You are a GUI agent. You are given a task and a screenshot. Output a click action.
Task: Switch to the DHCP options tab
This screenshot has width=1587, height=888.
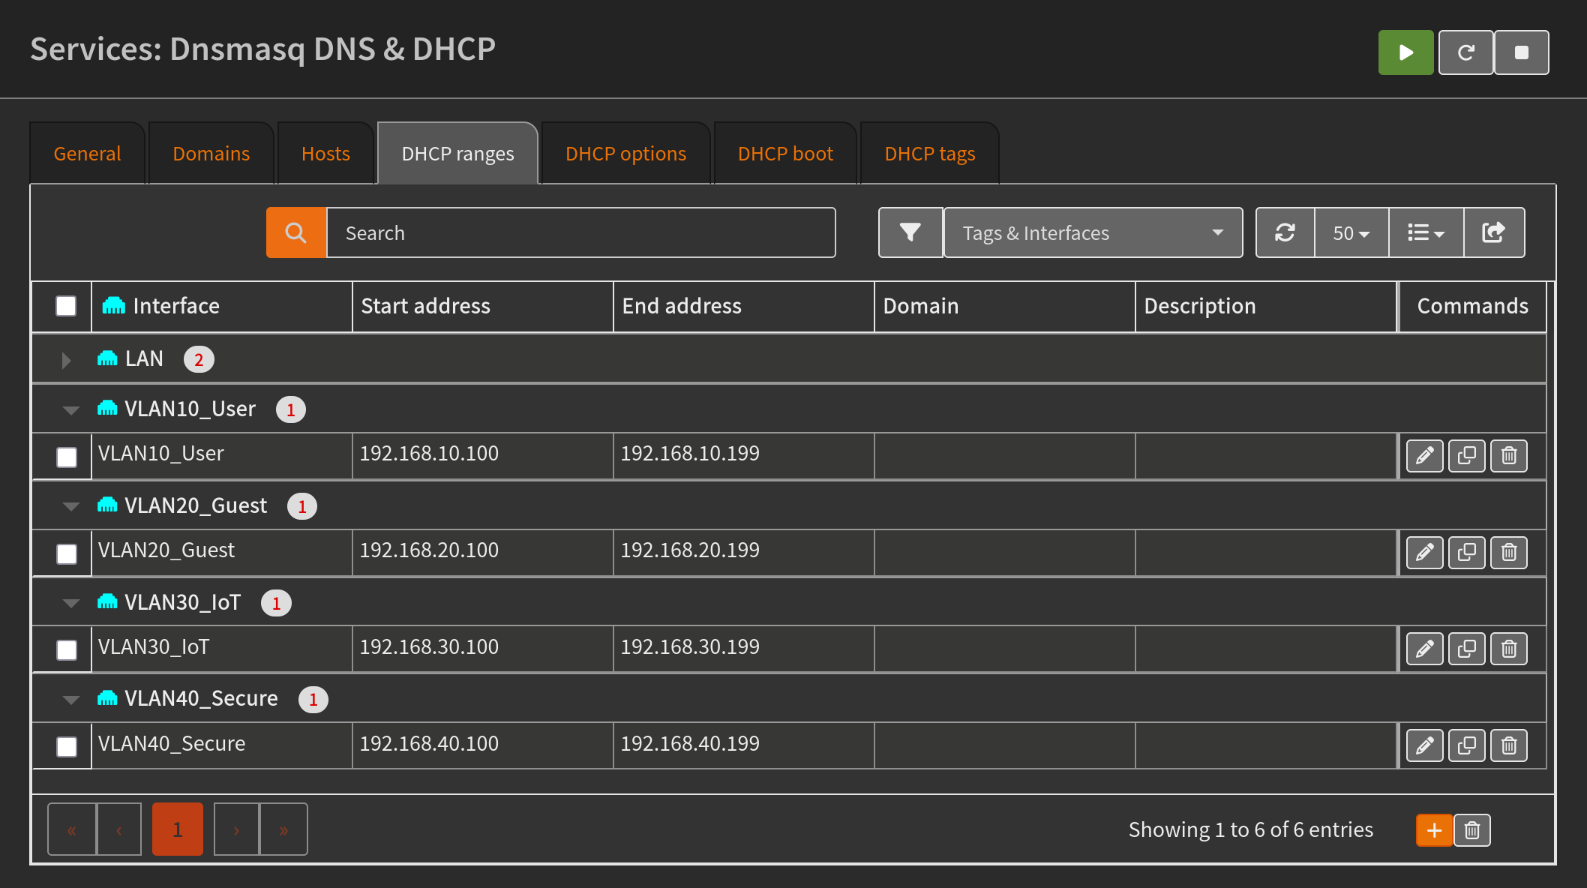(625, 154)
